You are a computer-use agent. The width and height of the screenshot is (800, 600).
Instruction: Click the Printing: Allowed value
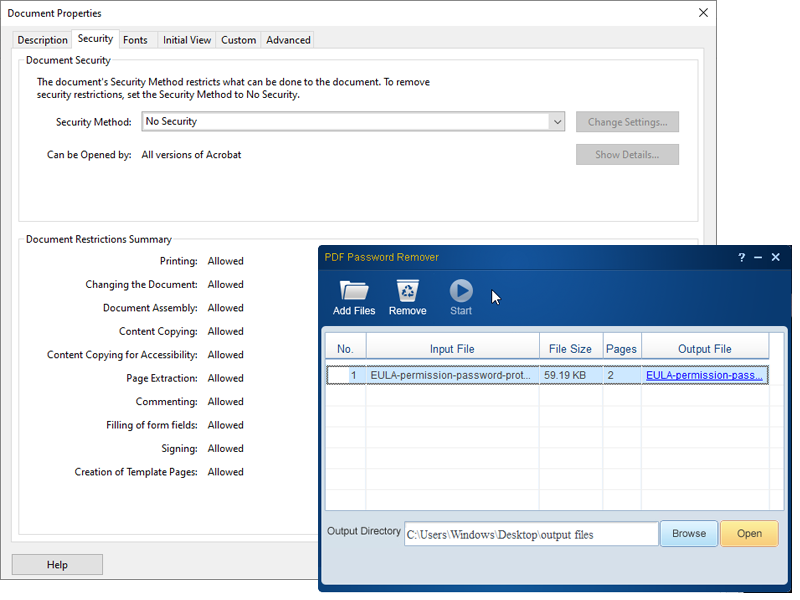pyautogui.click(x=226, y=261)
